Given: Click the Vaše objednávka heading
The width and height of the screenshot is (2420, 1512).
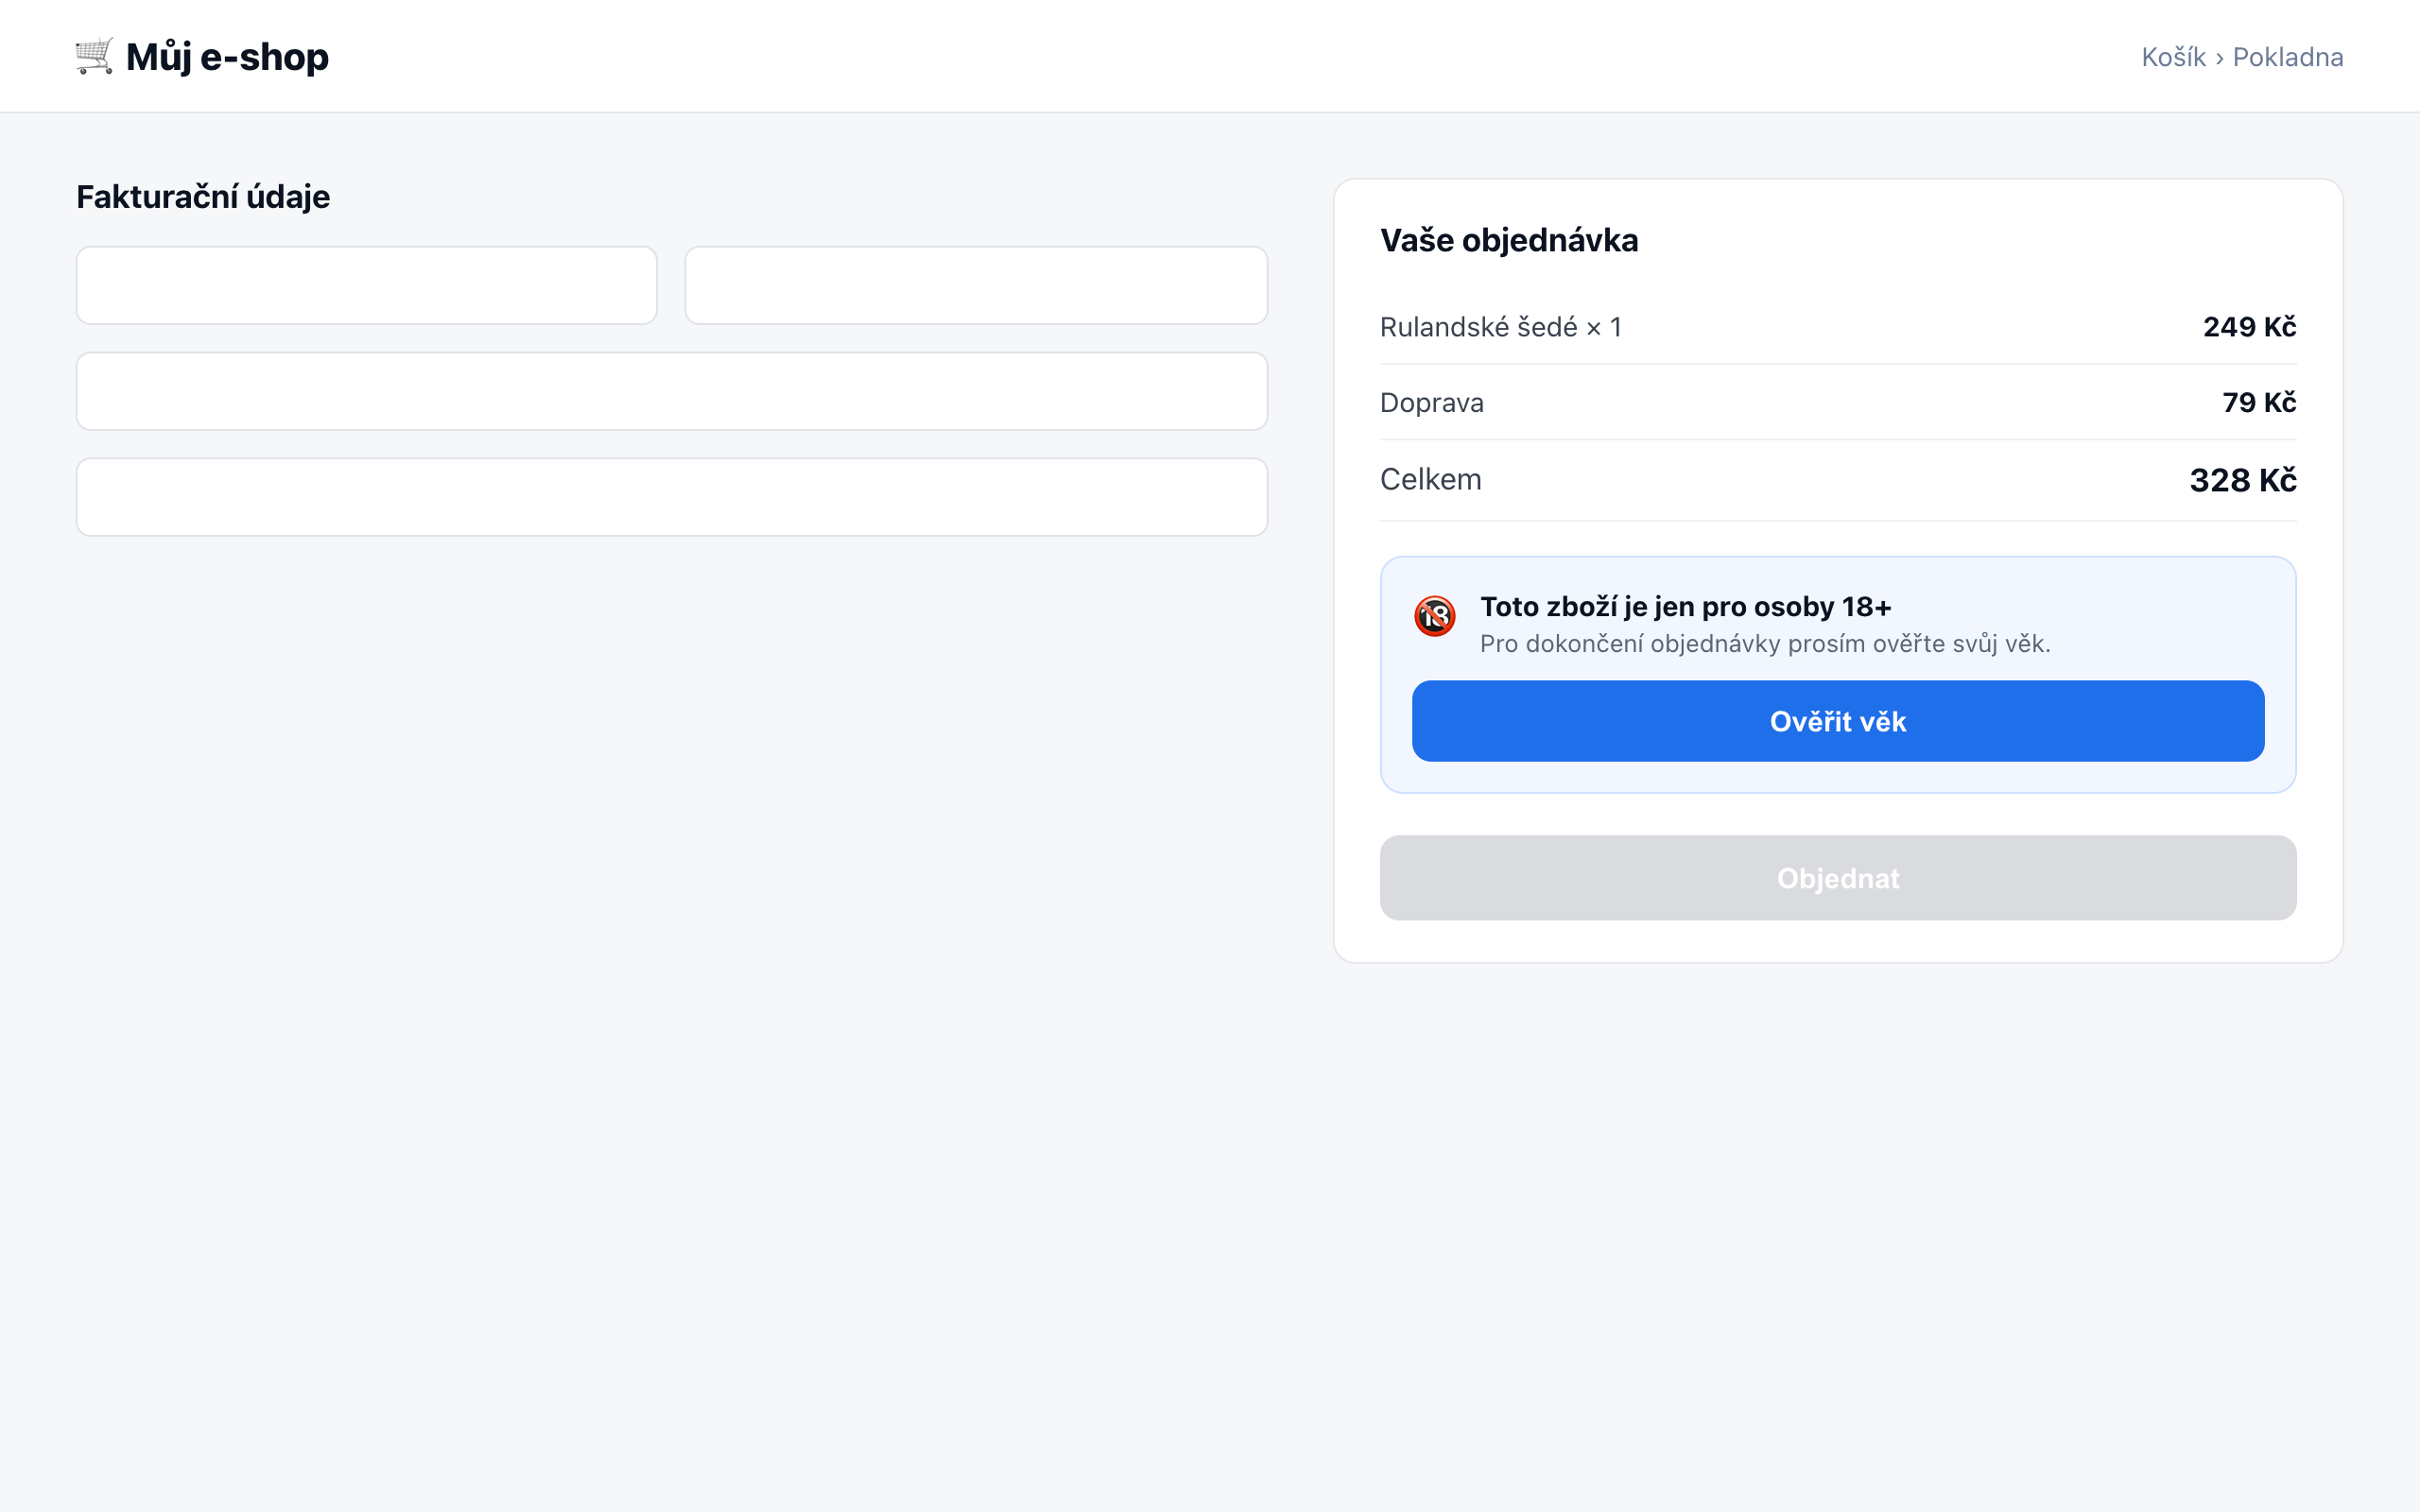Looking at the screenshot, I should (1509, 240).
